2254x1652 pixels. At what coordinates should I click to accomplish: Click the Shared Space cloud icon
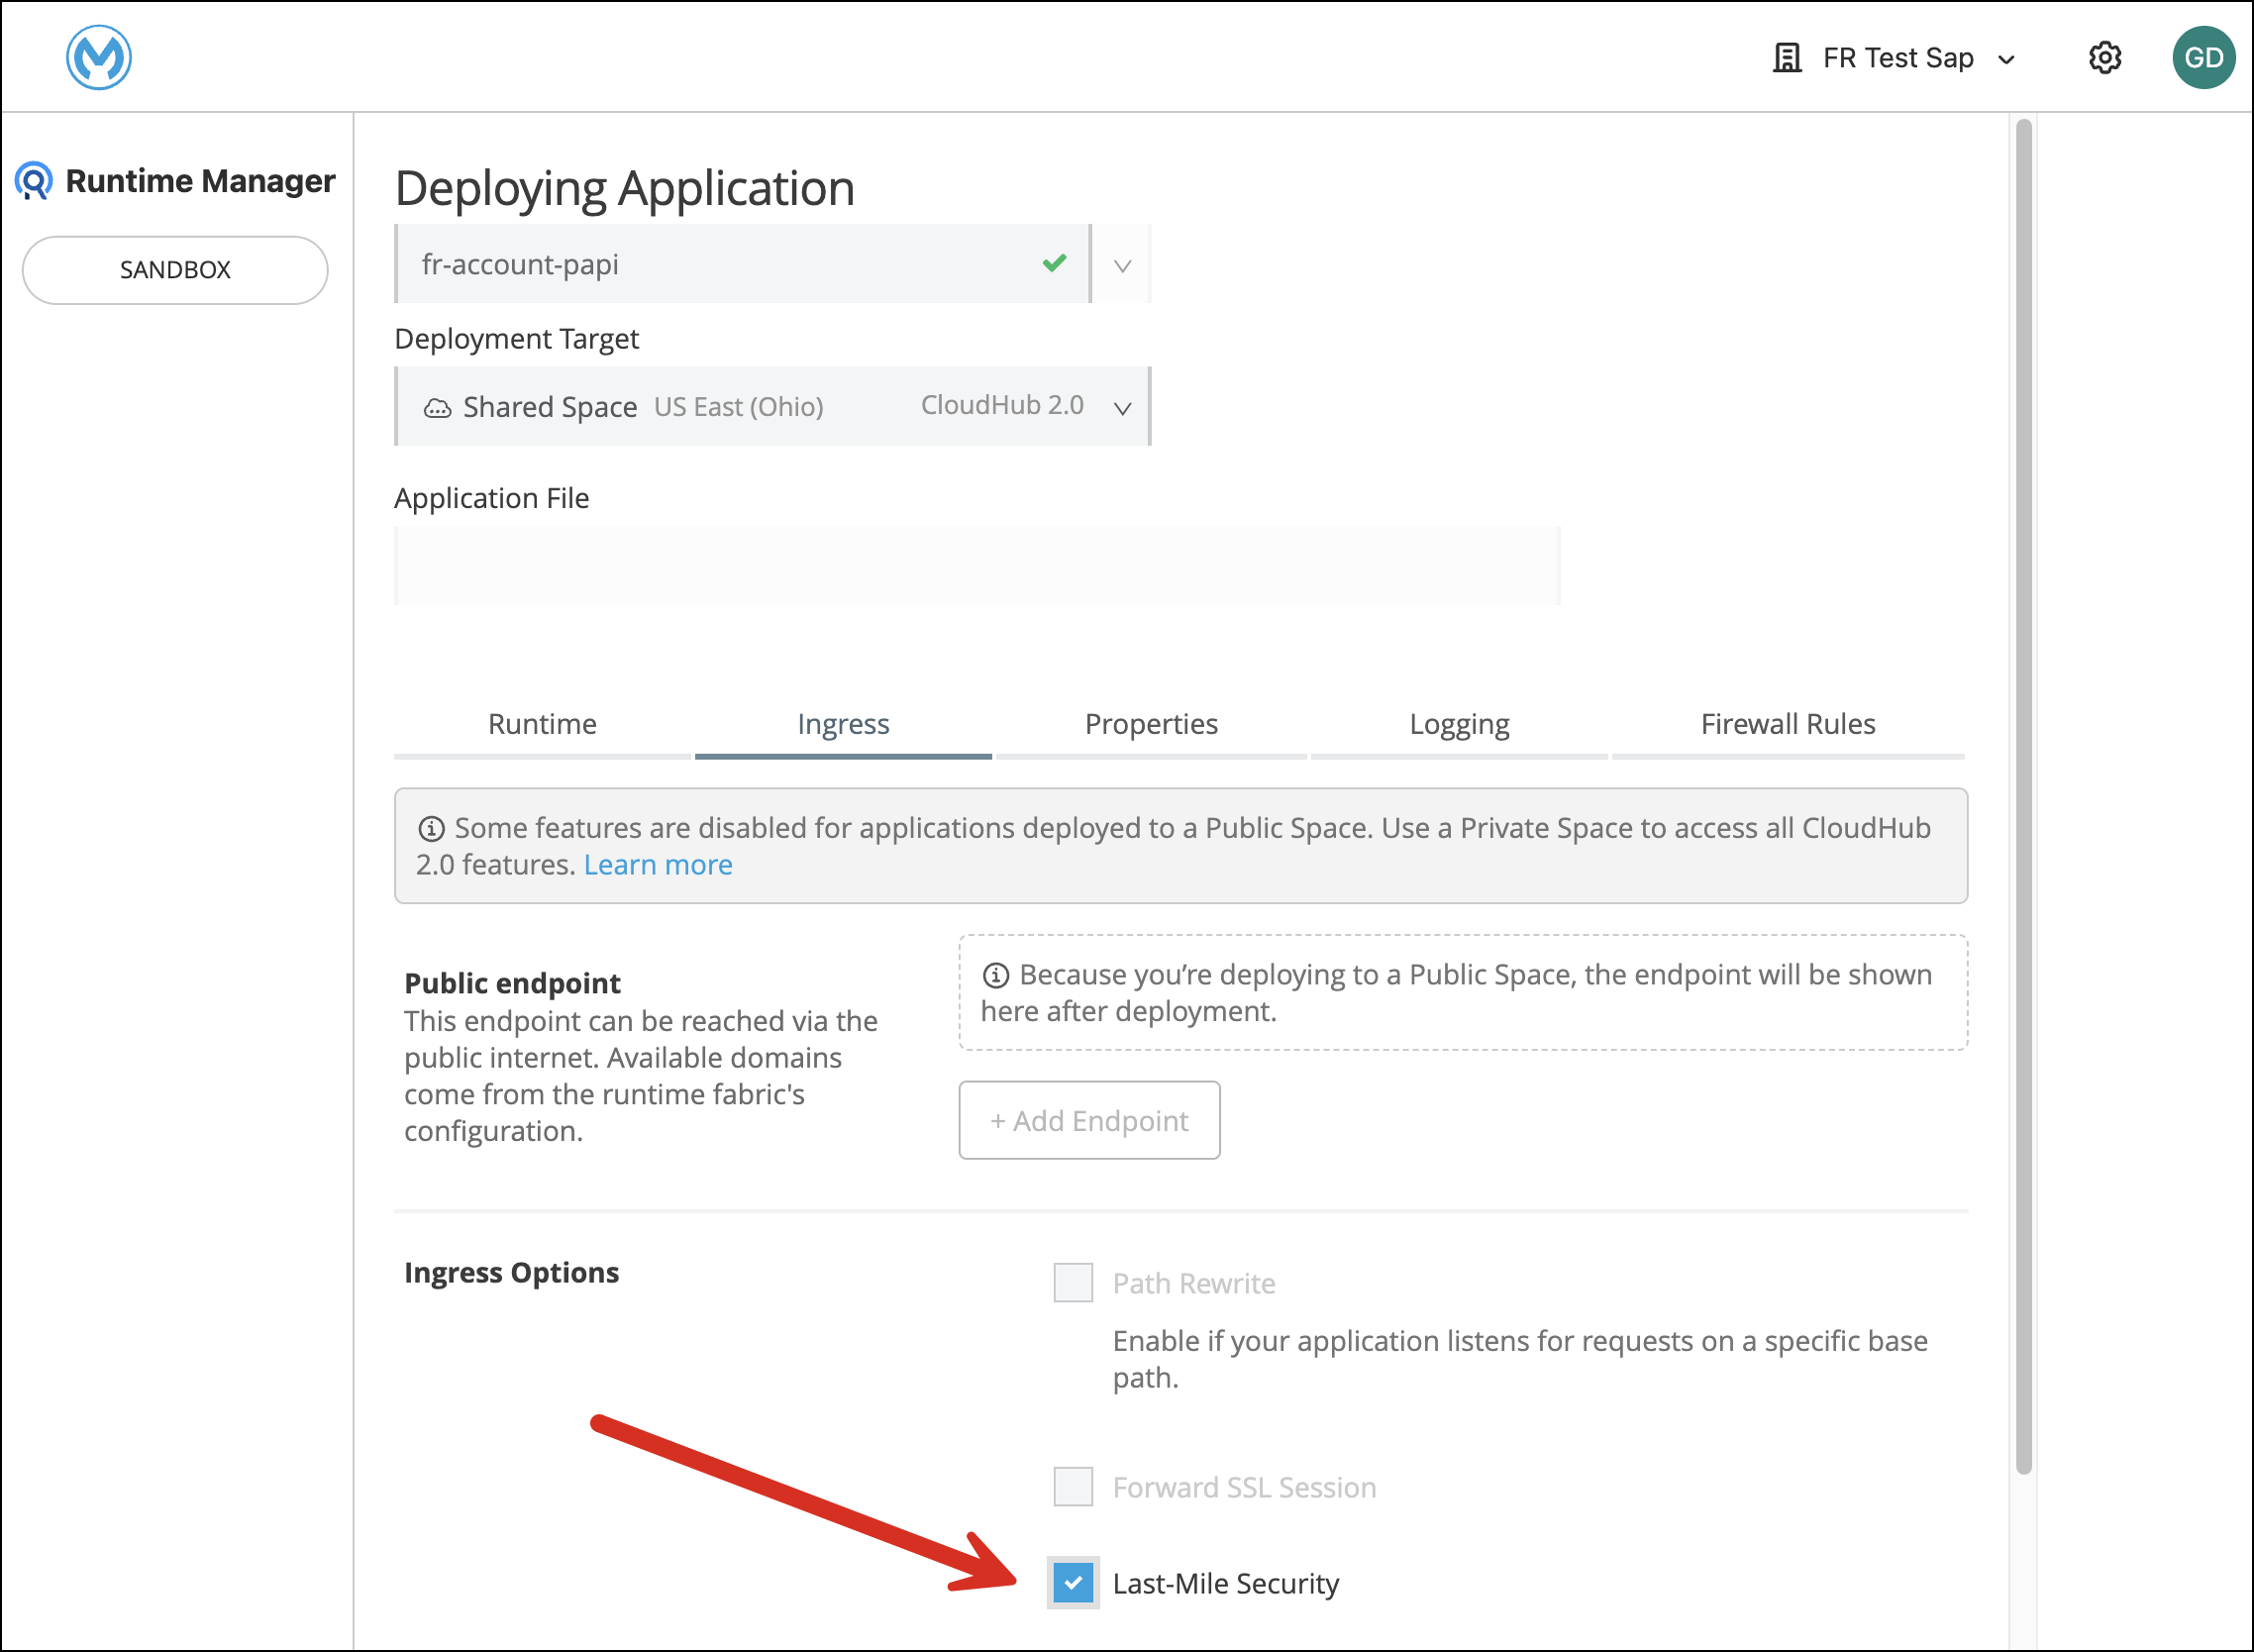(437, 408)
